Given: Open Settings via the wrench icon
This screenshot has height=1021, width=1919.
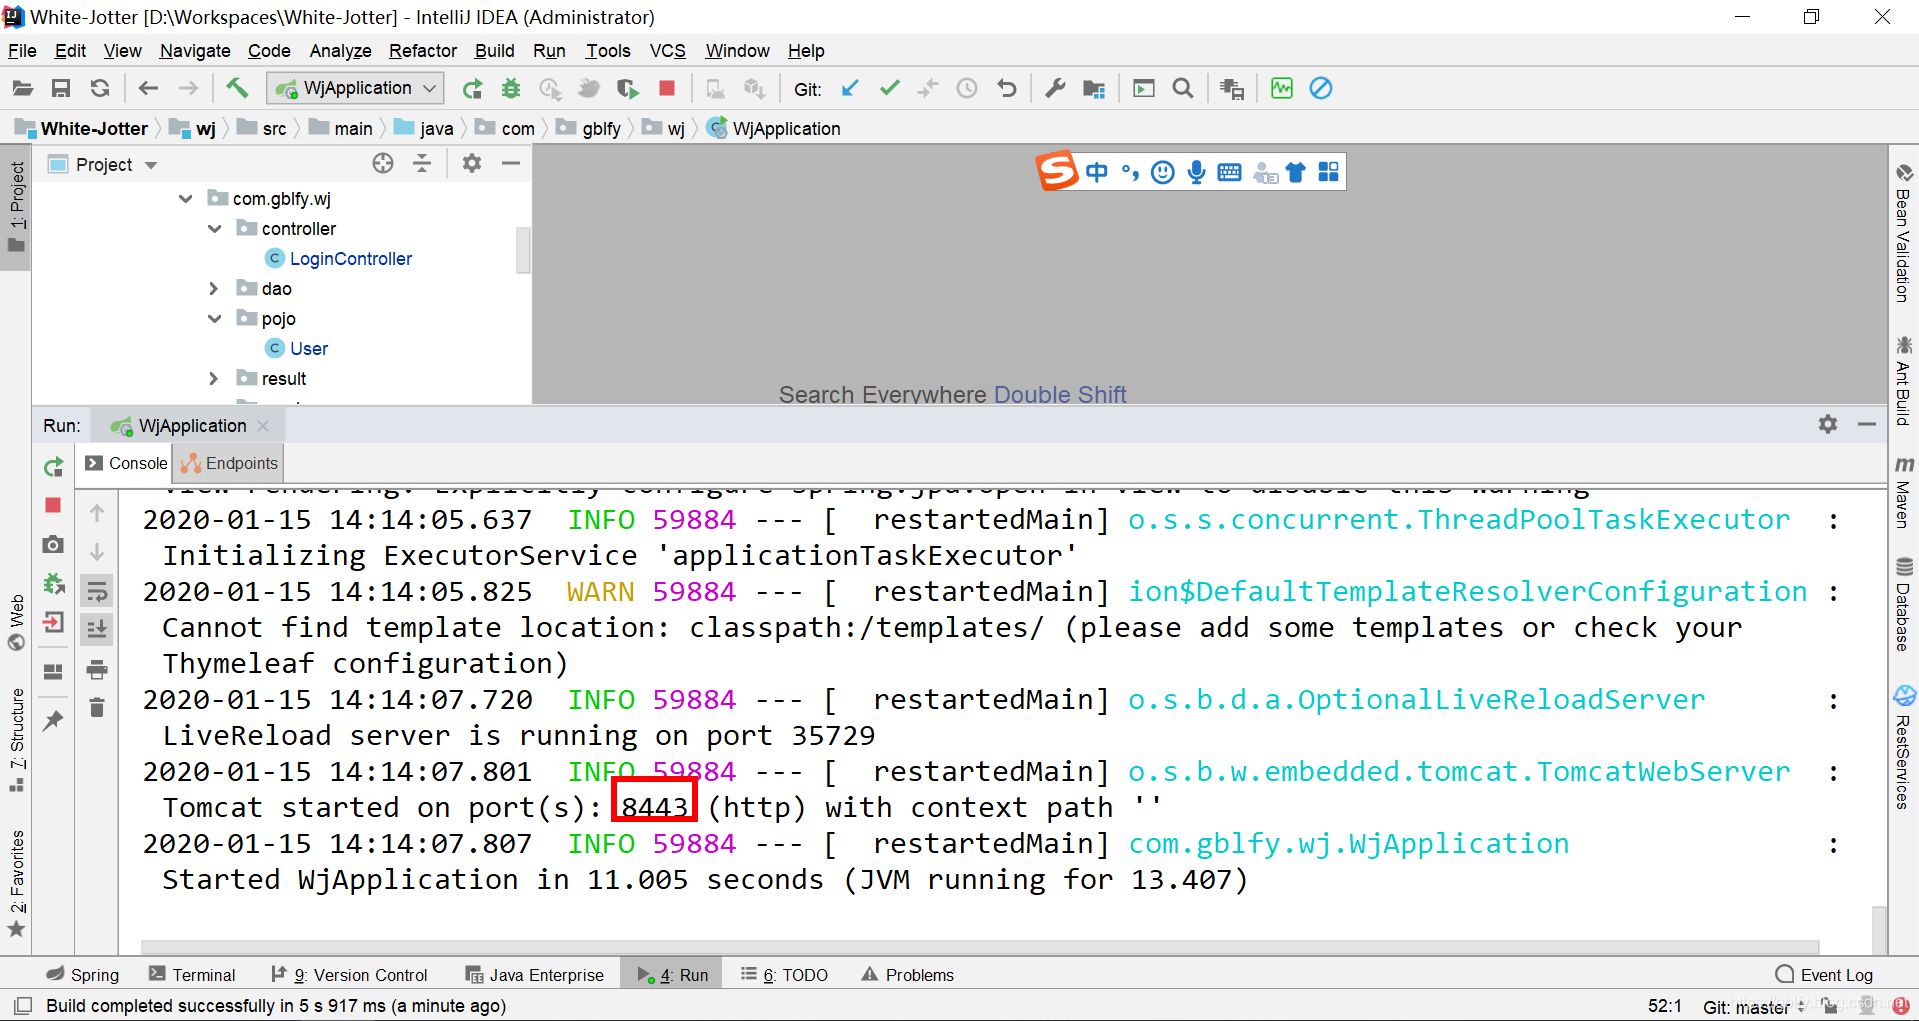Looking at the screenshot, I should [x=1055, y=89].
